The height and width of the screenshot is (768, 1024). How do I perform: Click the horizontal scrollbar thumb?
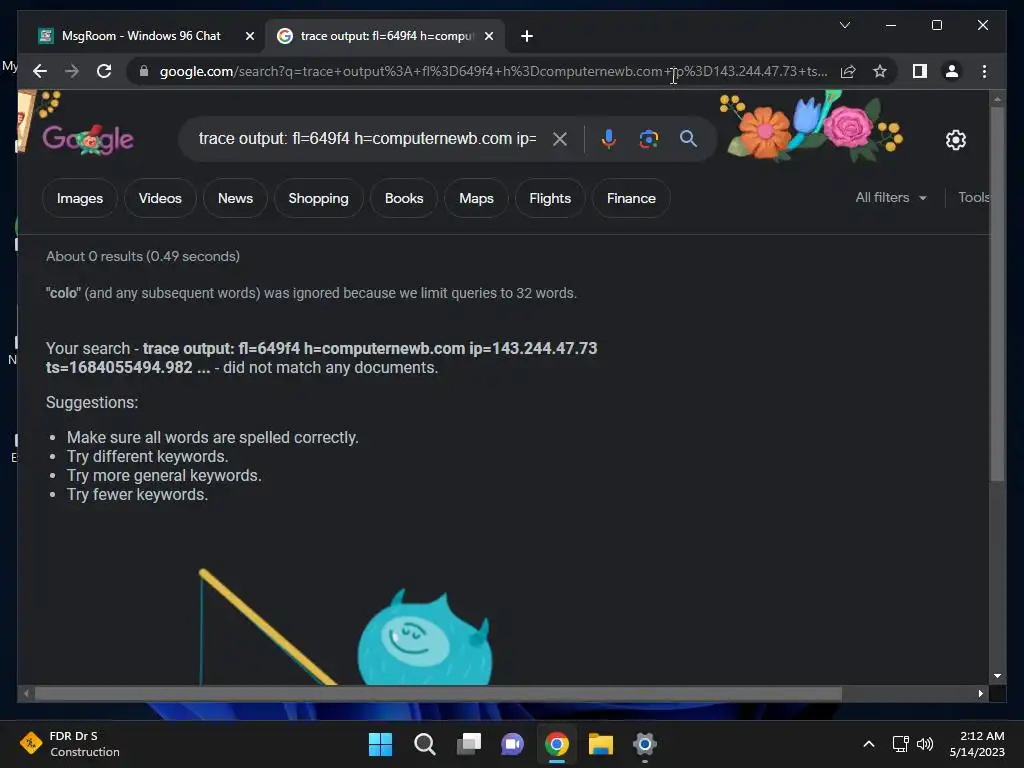click(438, 694)
